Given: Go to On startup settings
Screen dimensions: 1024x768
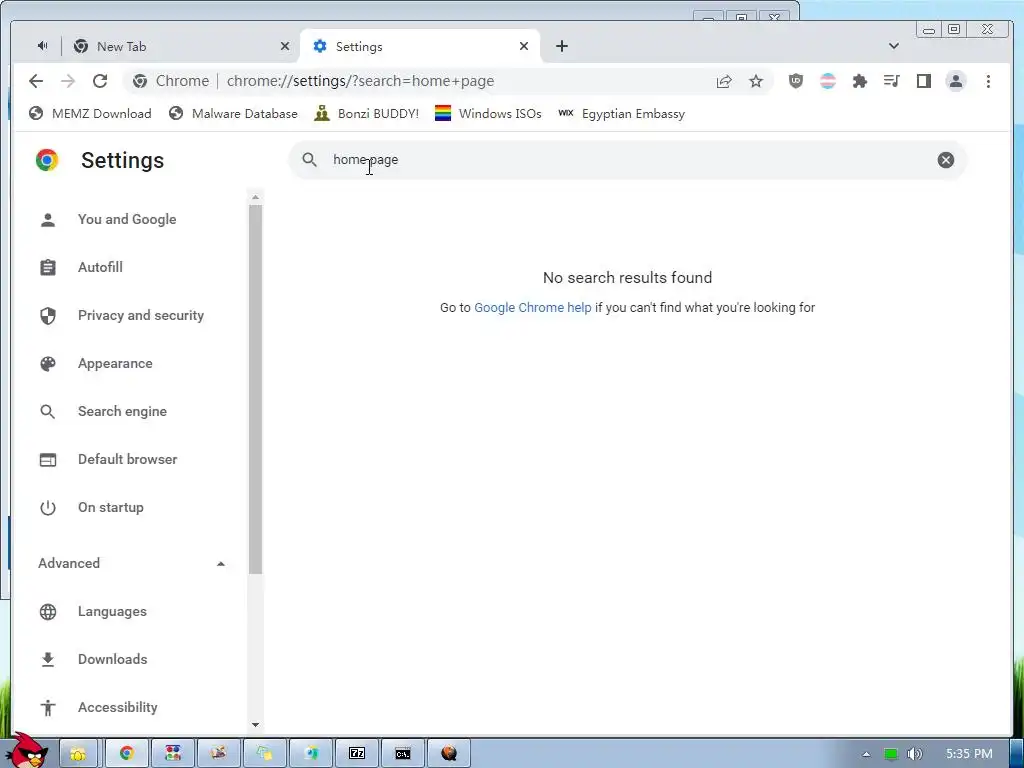Looking at the screenshot, I should (110, 507).
